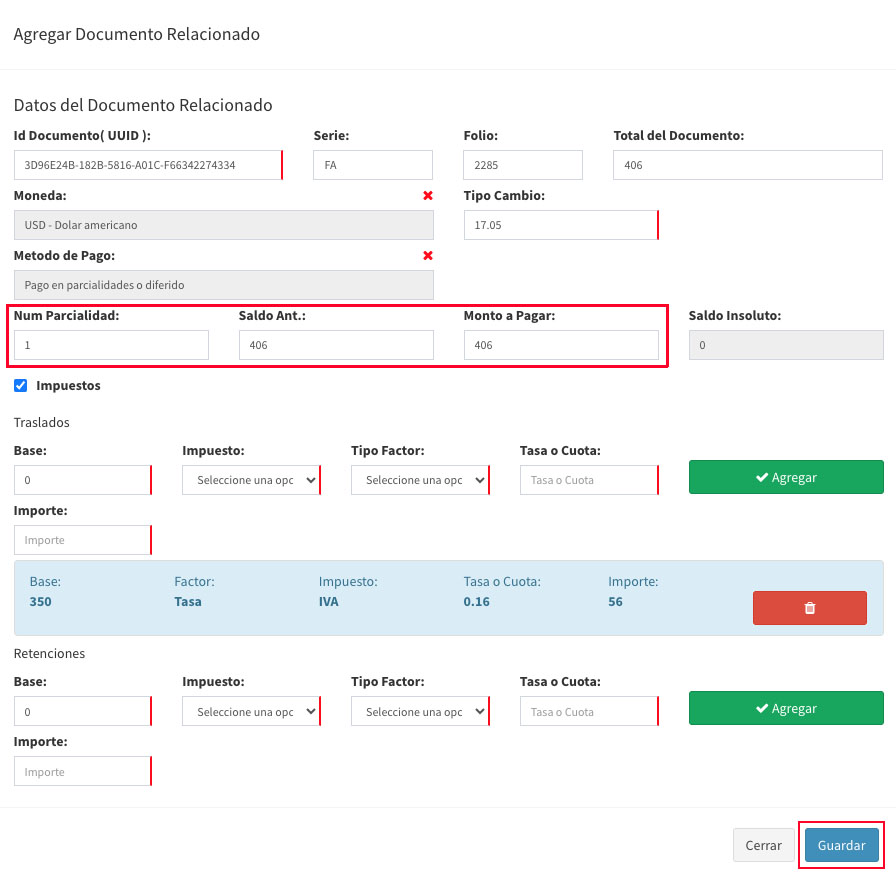This screenshot has height=878, width=896.
Task: Open Traslados Tipo Factor dropdown
Action: [x=420, y=480]
